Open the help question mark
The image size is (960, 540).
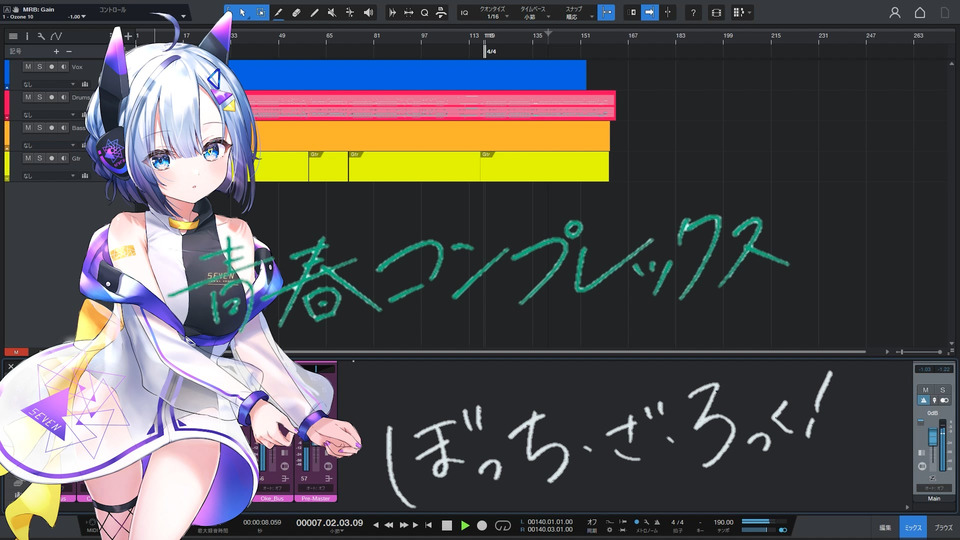click(693, 12)
